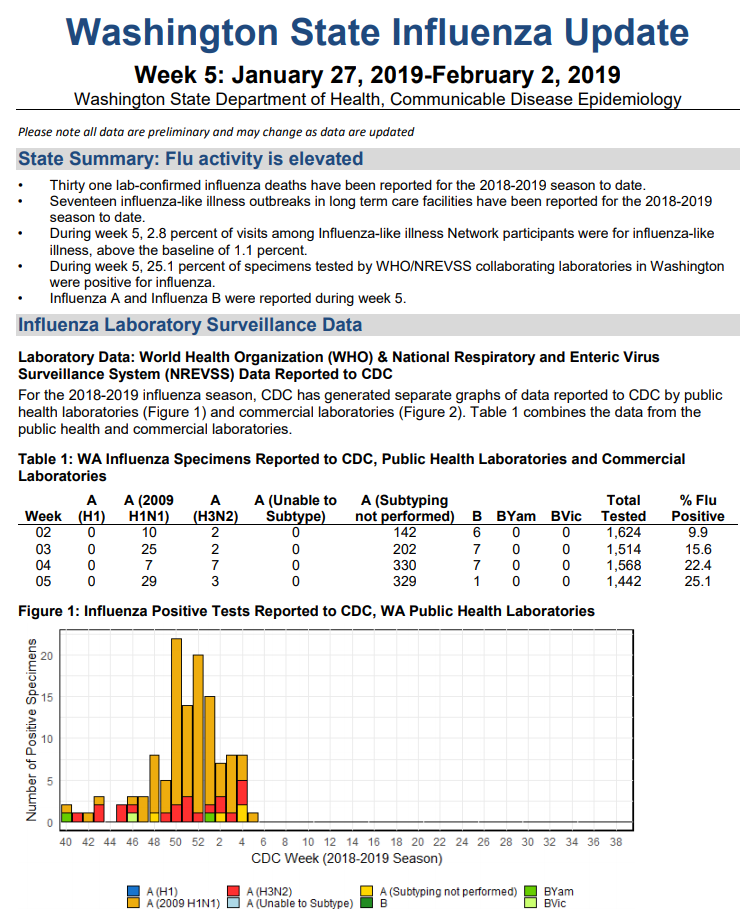Image resolution: width=740 pixels, height=913 pixels.
Task: Click the State Summary section heading
Action: click(x=191, y=159)
